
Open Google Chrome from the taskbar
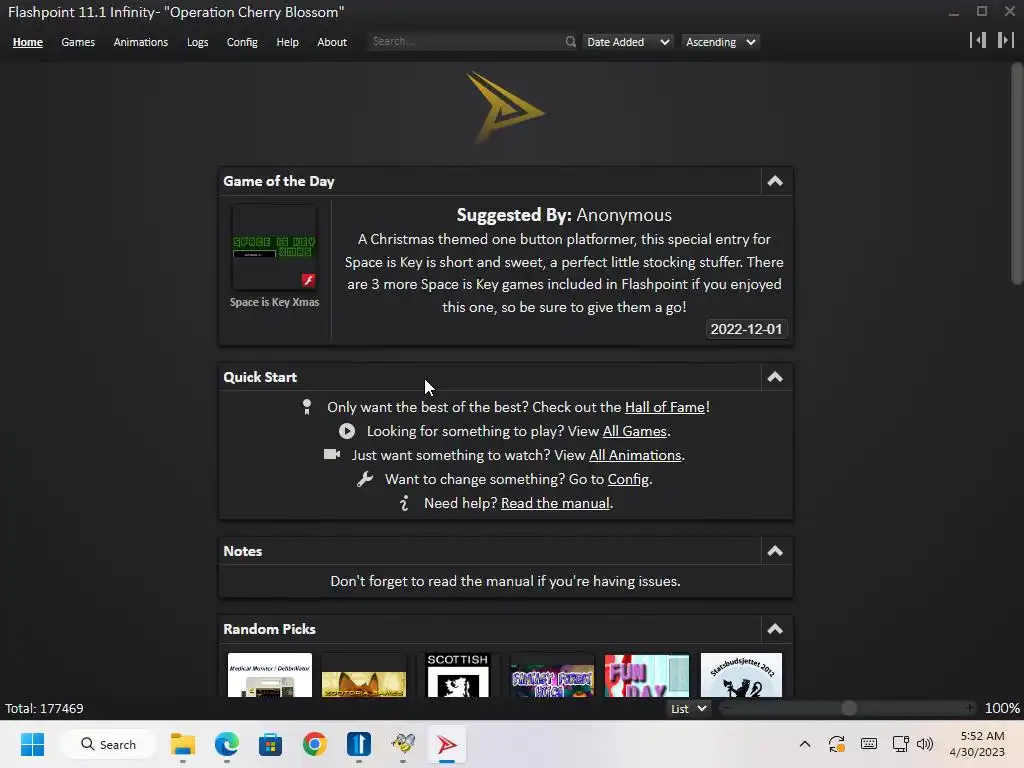click(314, 744)
